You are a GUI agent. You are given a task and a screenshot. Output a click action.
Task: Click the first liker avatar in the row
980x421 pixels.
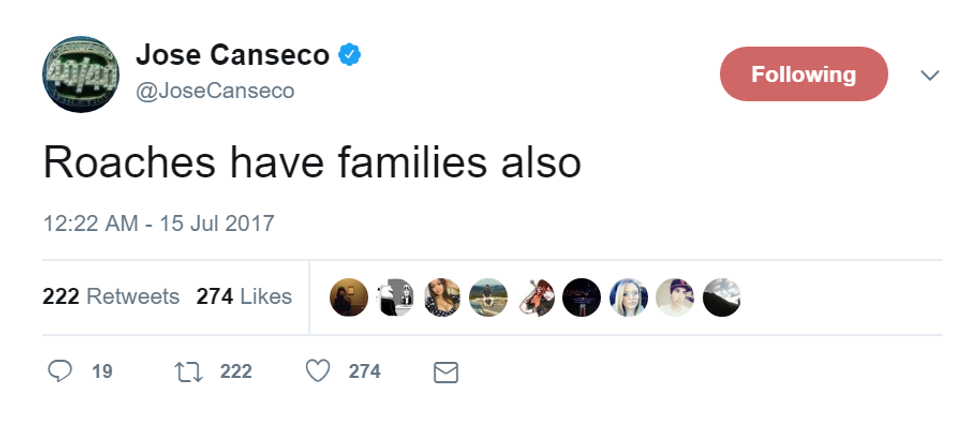(x=349, y=297)
